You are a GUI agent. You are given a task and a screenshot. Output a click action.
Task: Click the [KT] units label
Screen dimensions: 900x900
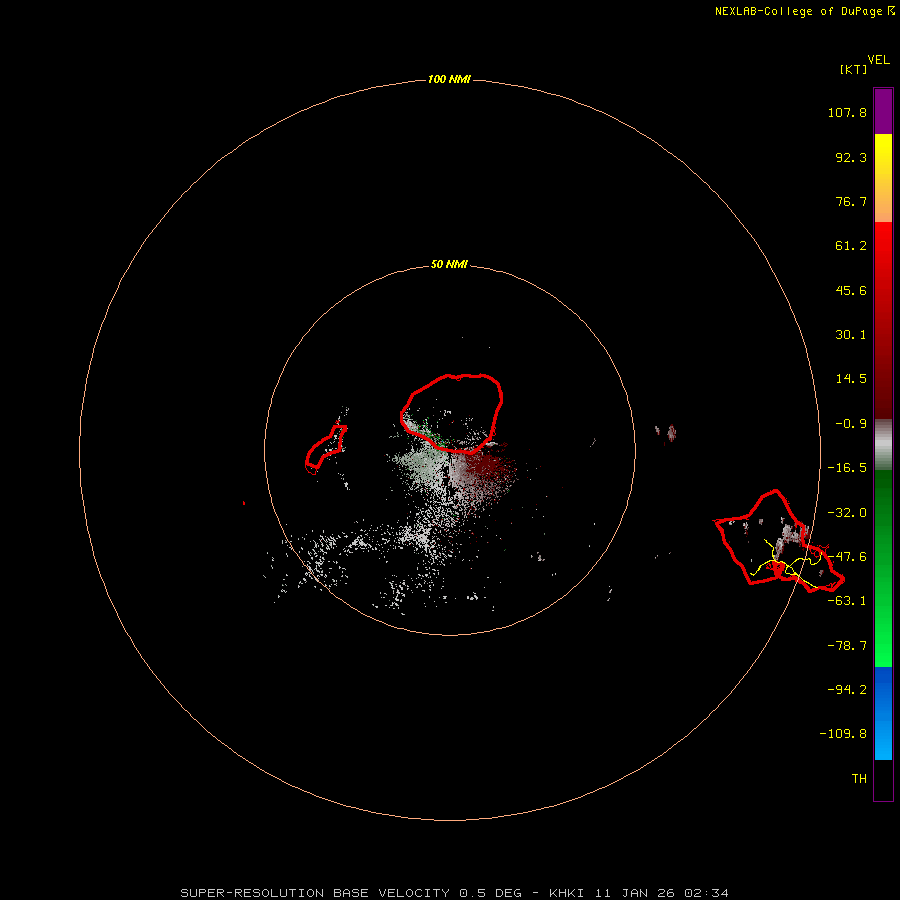point(854,69)
